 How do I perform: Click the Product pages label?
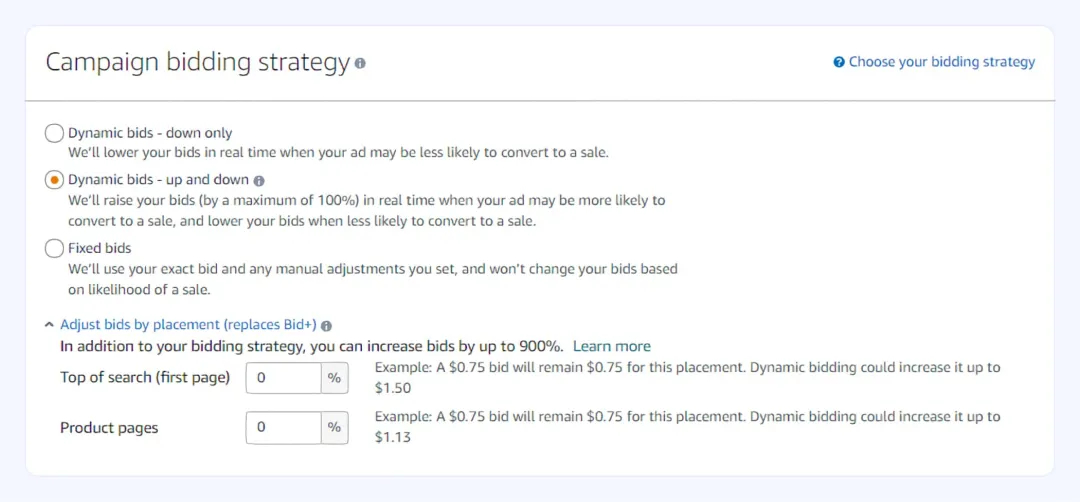coord(109,428)
